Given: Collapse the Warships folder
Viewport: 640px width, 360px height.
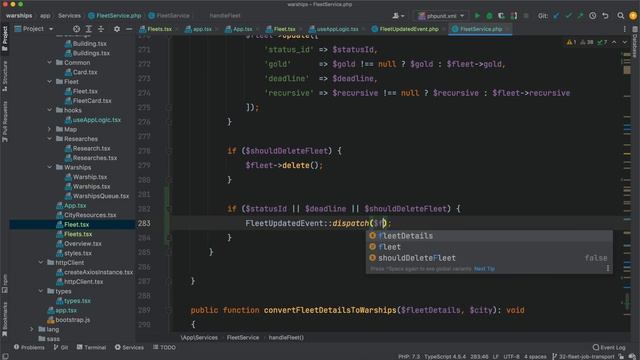Looking at the screenshot, I should 49,167.
